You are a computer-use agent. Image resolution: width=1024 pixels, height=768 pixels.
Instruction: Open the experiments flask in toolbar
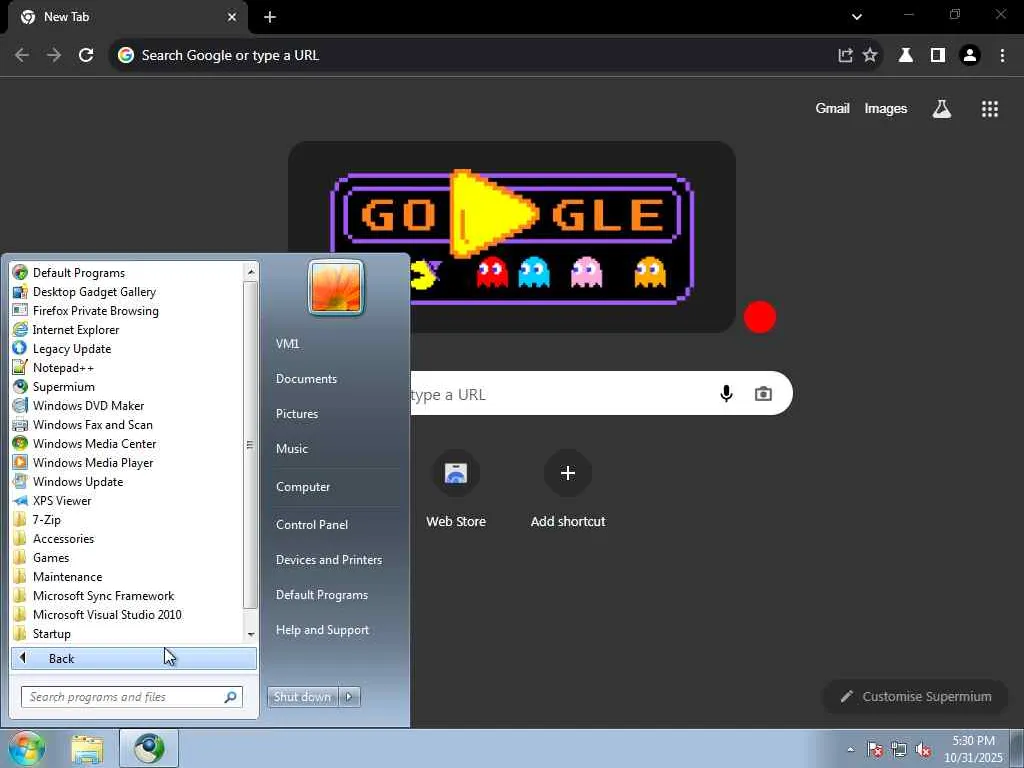point(906,56)
